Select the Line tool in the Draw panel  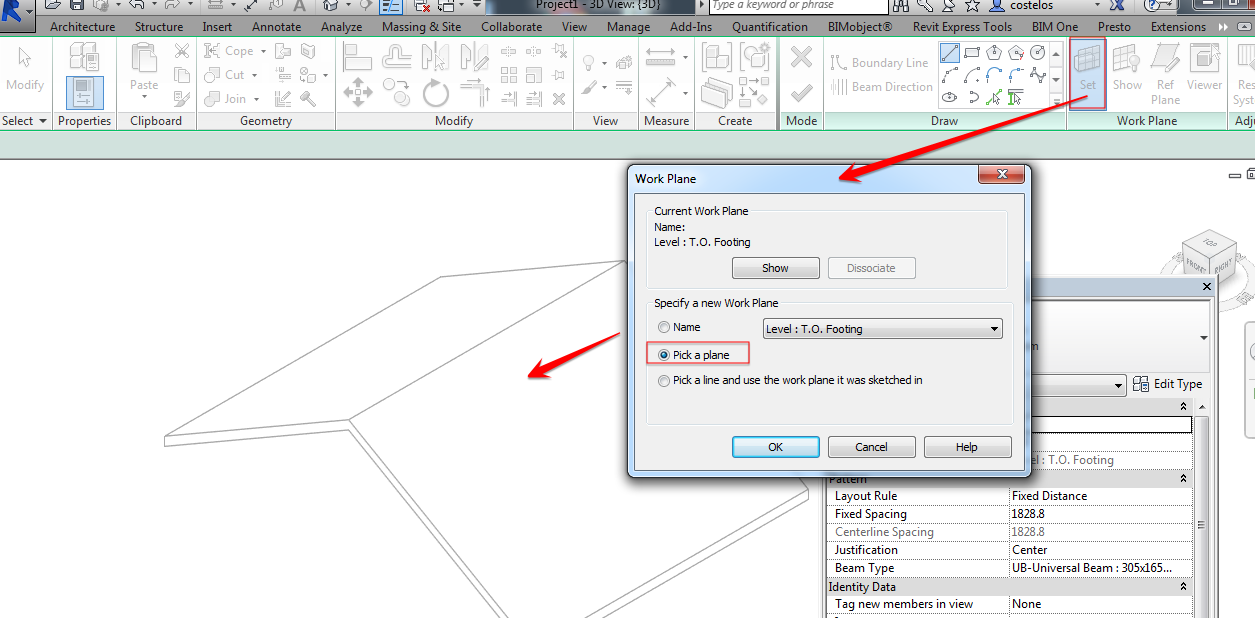tap(950, 53)
